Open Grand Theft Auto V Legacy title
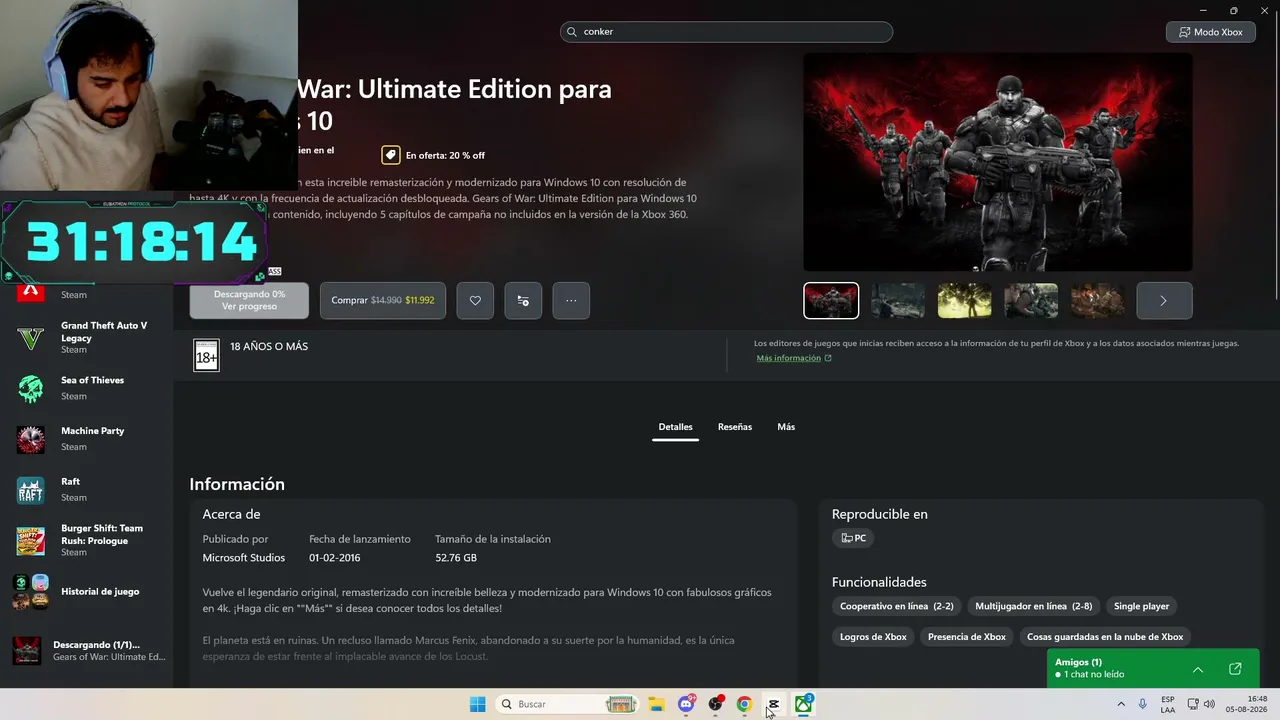This screenshot has width=1280, height=720. click(104, 332)
